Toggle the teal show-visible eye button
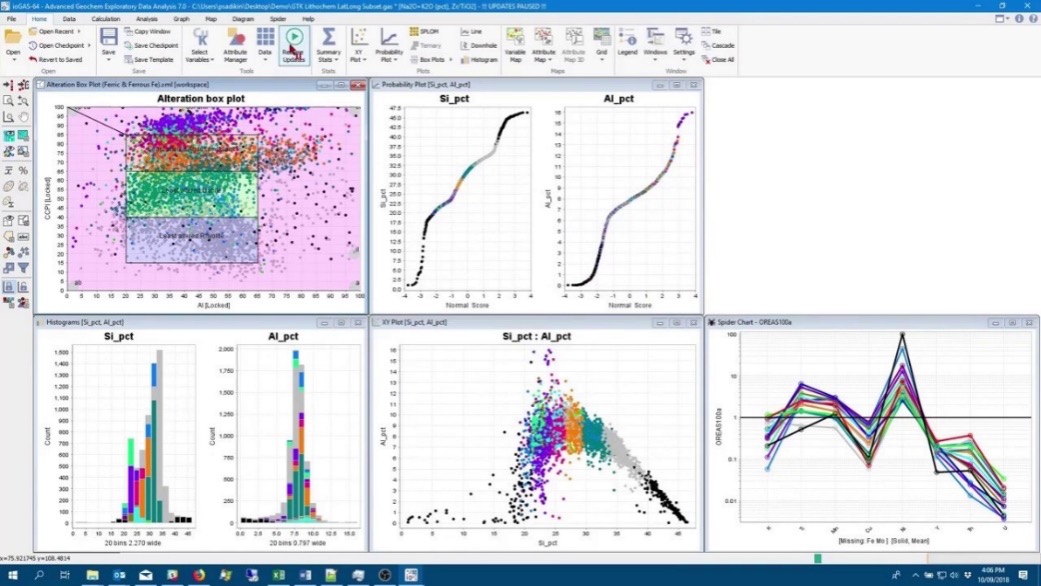The height and width of the screenshot is (586, 1041). (8, 135)
